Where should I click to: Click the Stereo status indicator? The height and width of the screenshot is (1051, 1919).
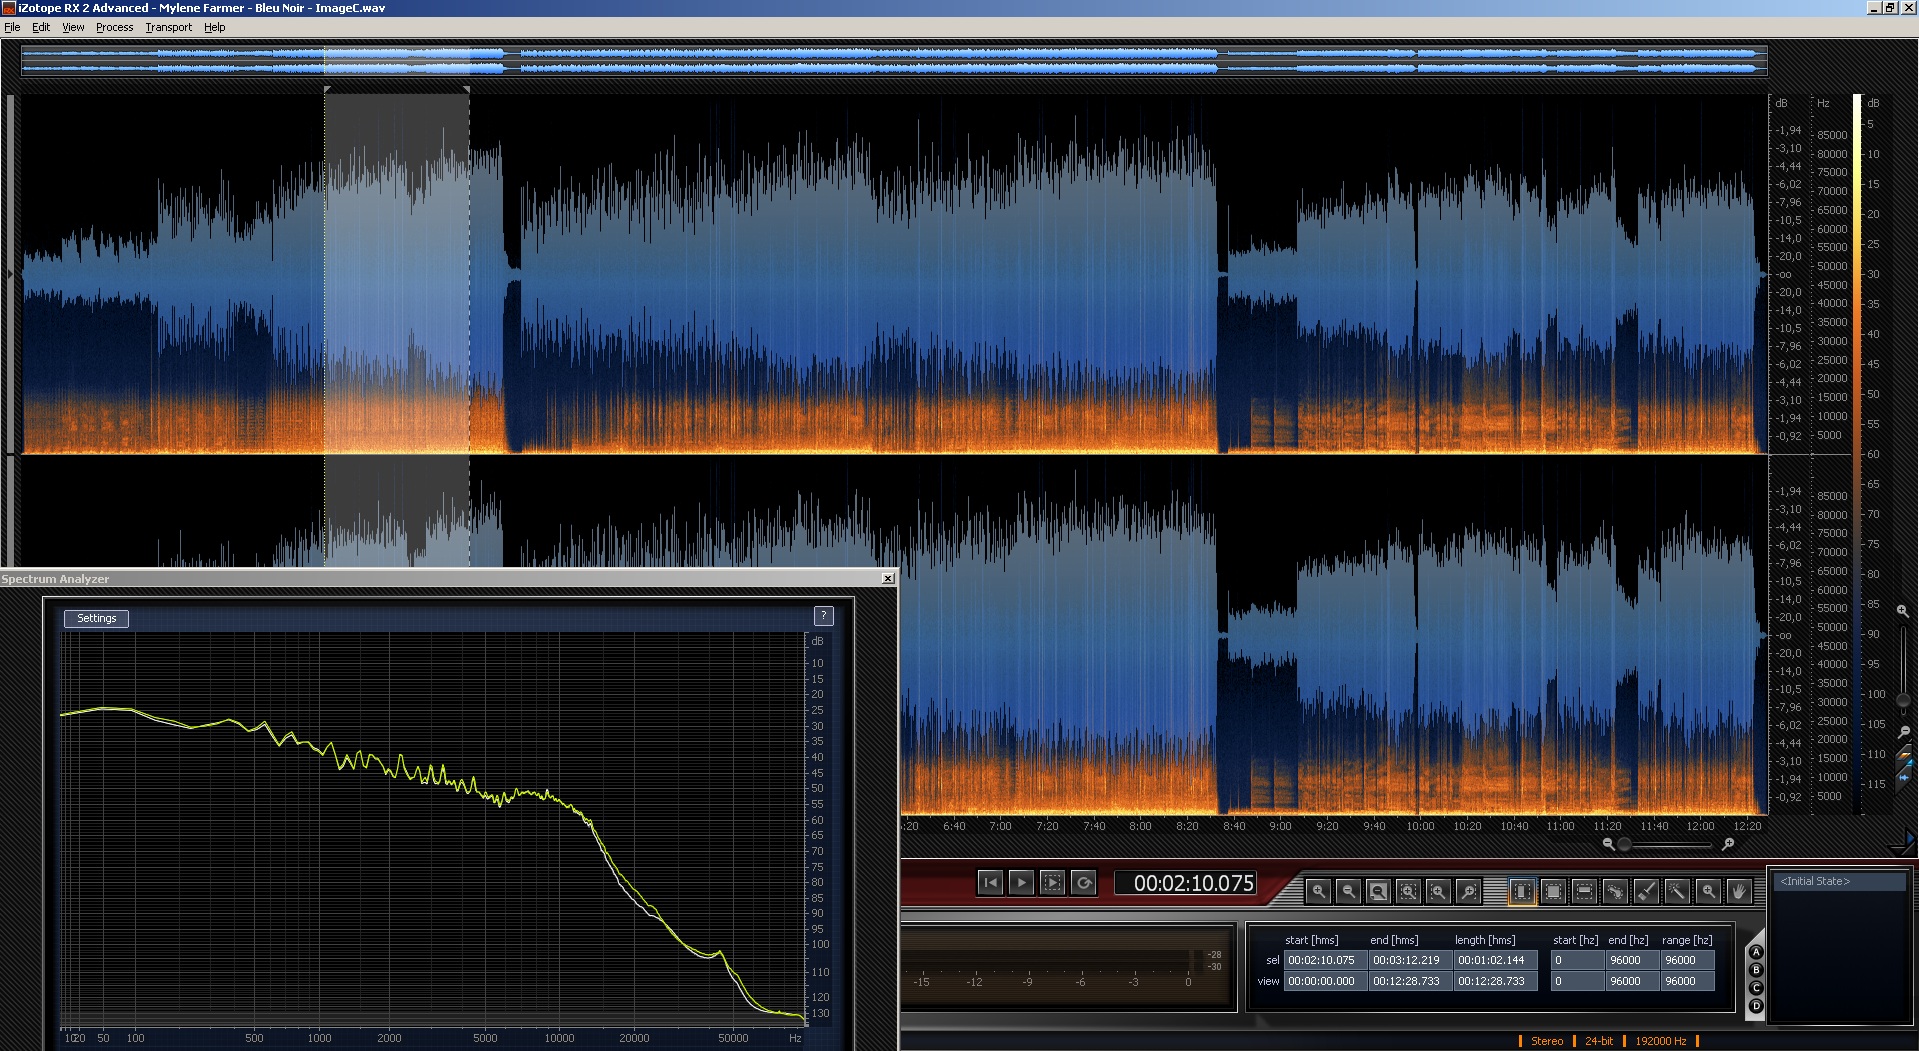pos(1546,1041)
